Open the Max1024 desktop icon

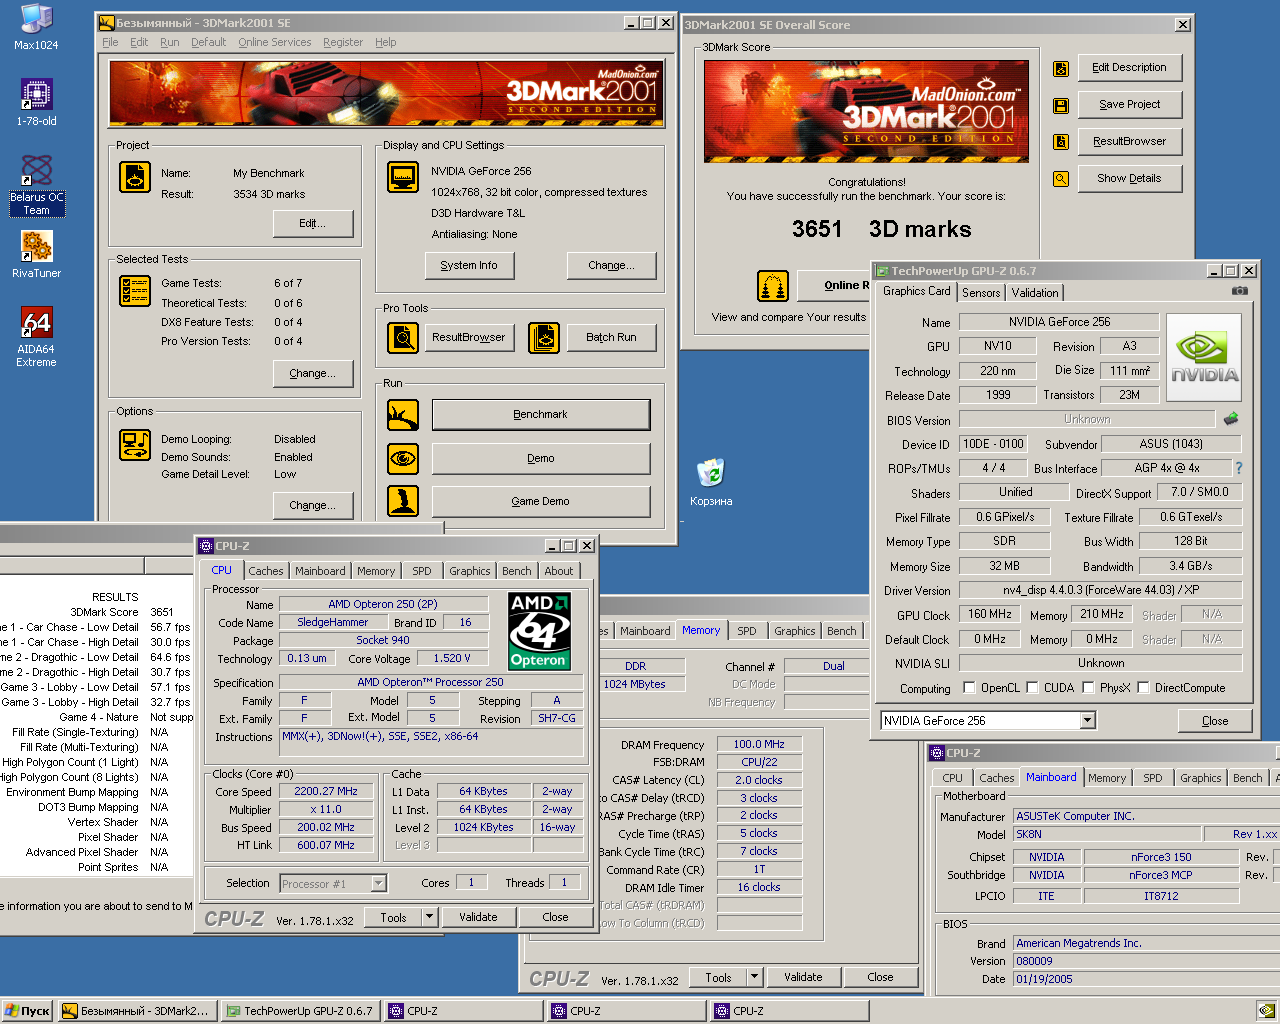(37, 27)
